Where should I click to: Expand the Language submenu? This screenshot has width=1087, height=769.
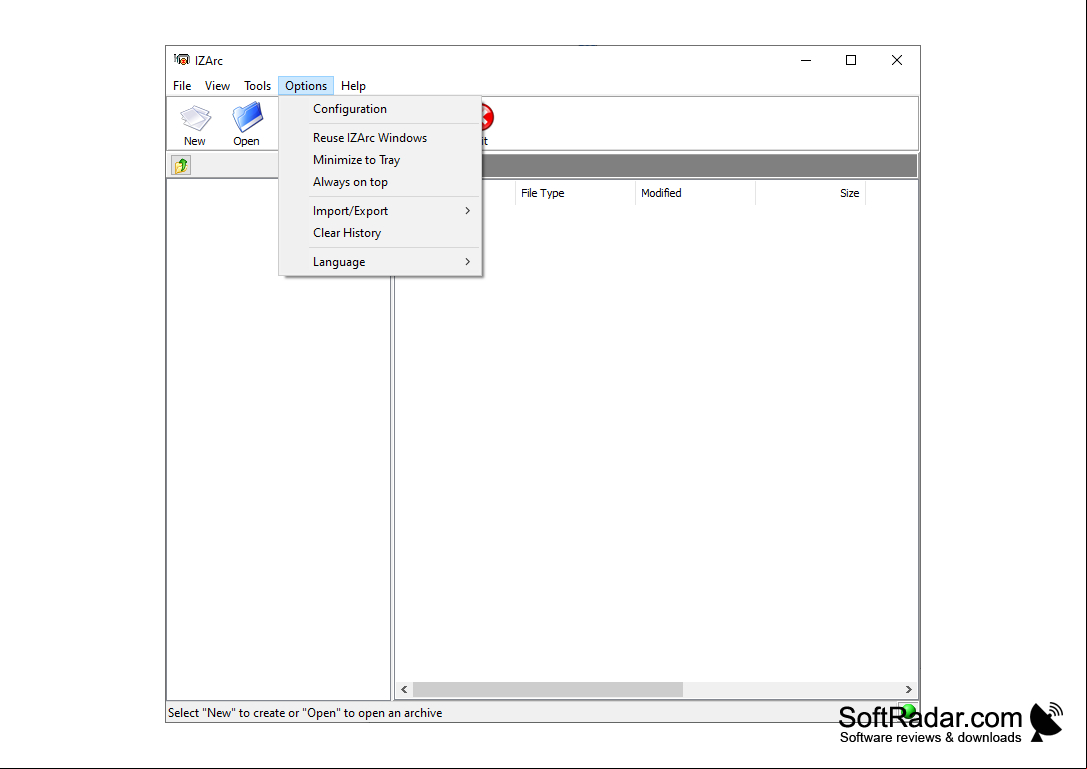click(x=380, y=262)
